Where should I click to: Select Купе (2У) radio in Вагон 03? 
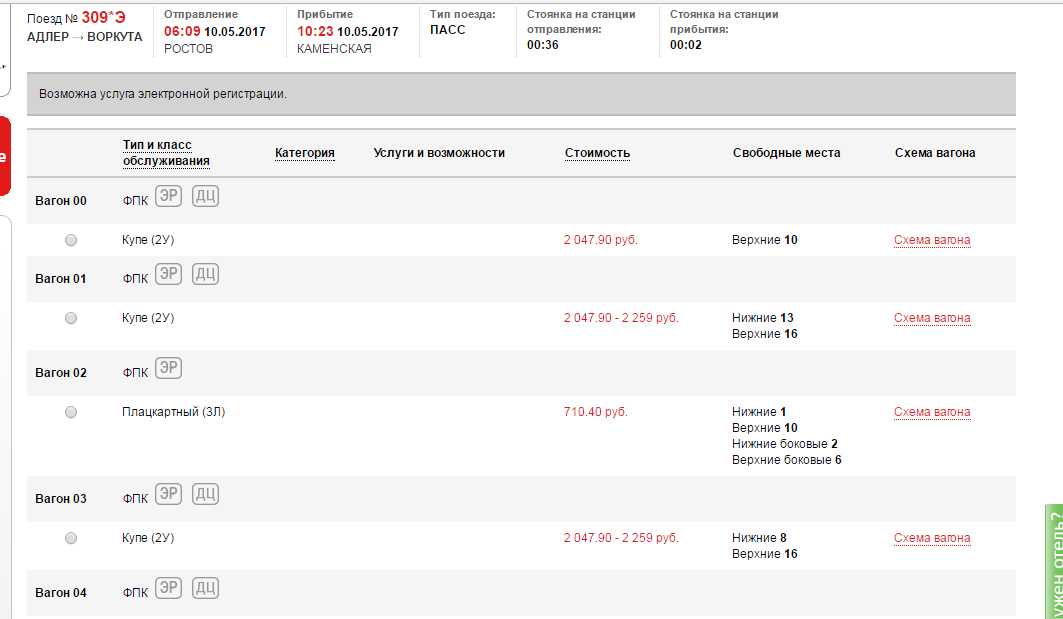point(71,538)
